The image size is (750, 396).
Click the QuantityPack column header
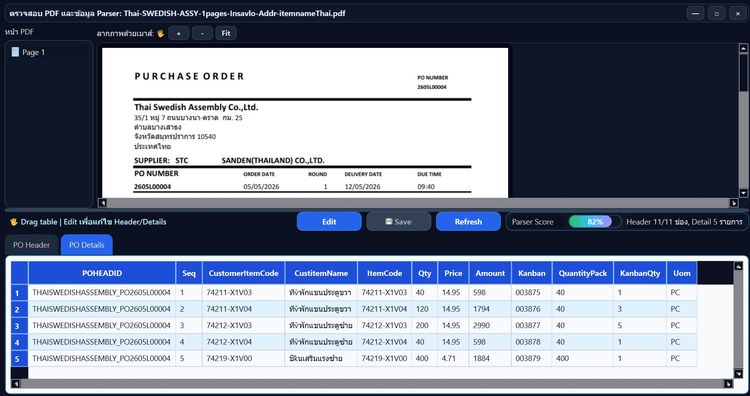pos(583,273)
